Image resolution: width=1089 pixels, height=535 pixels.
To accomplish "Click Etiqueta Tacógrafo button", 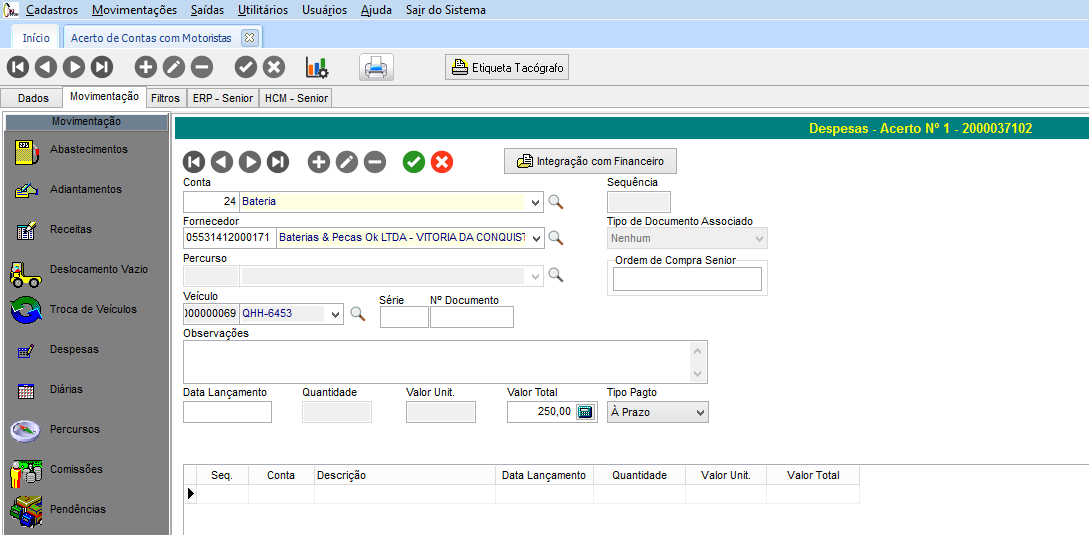I will (507, 67).
